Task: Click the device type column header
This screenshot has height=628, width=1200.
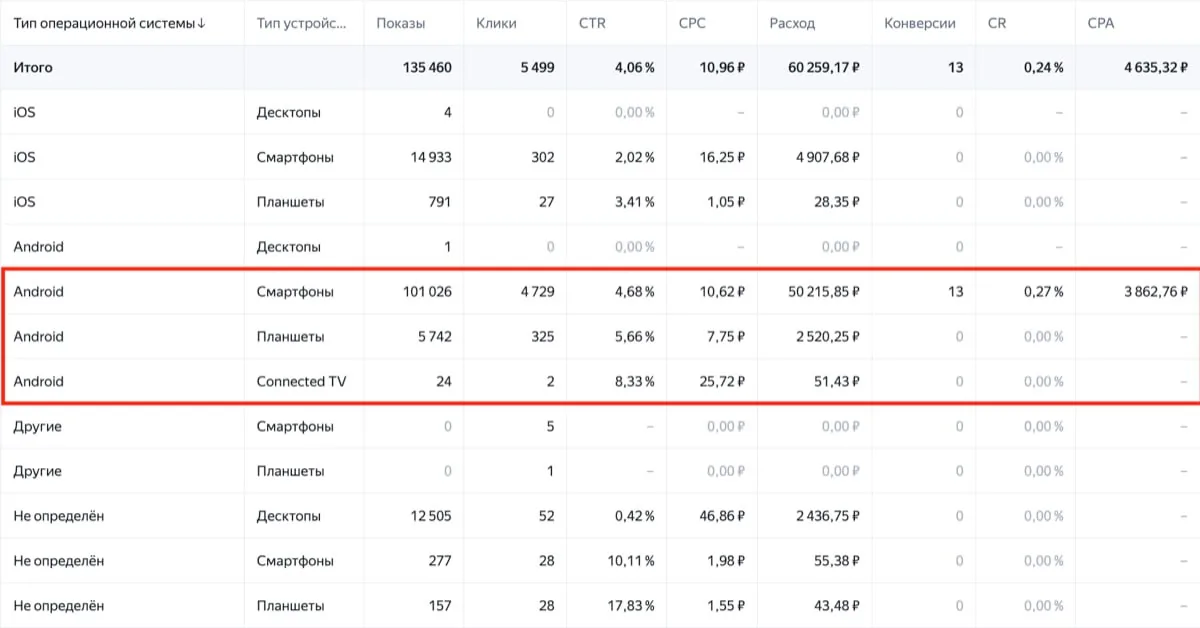Action: point(302,23)
